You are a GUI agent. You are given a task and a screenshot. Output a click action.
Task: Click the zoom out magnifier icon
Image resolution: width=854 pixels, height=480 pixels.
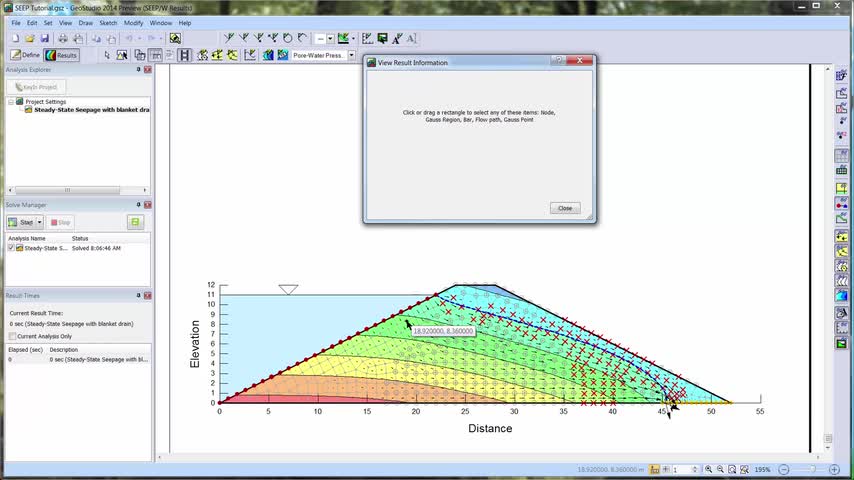point(720,469)
